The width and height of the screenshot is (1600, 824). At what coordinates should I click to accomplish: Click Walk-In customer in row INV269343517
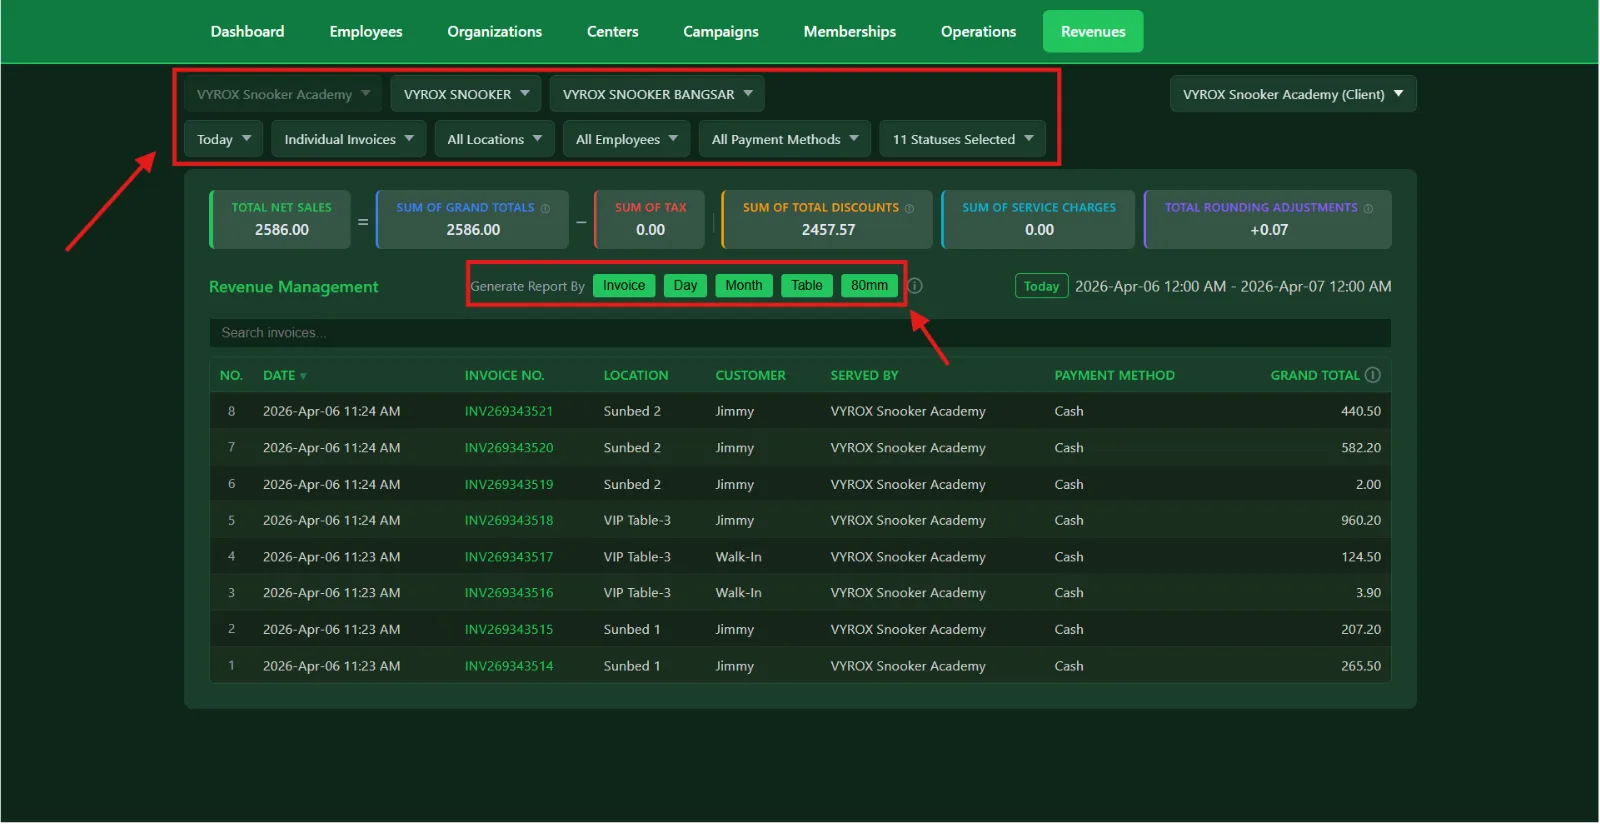pyautogui.click(x=738, y=557)
